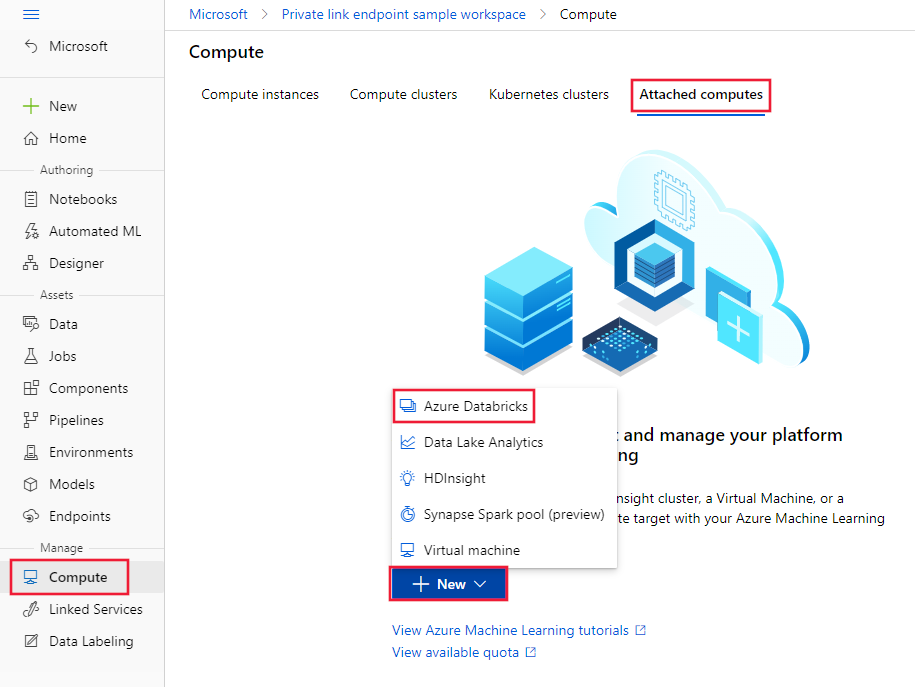The width and height of the screenshot is (915, 687).
Task: Click the Synapse Spark pool icon
Action: coord(408,514)
